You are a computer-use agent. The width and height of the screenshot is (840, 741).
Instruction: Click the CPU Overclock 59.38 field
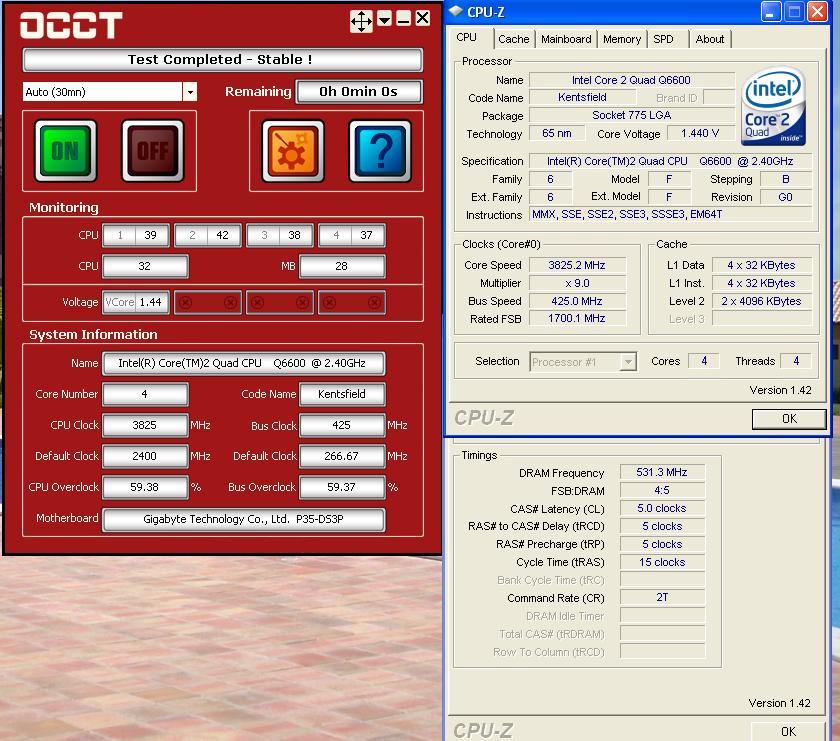click(145, 488)
